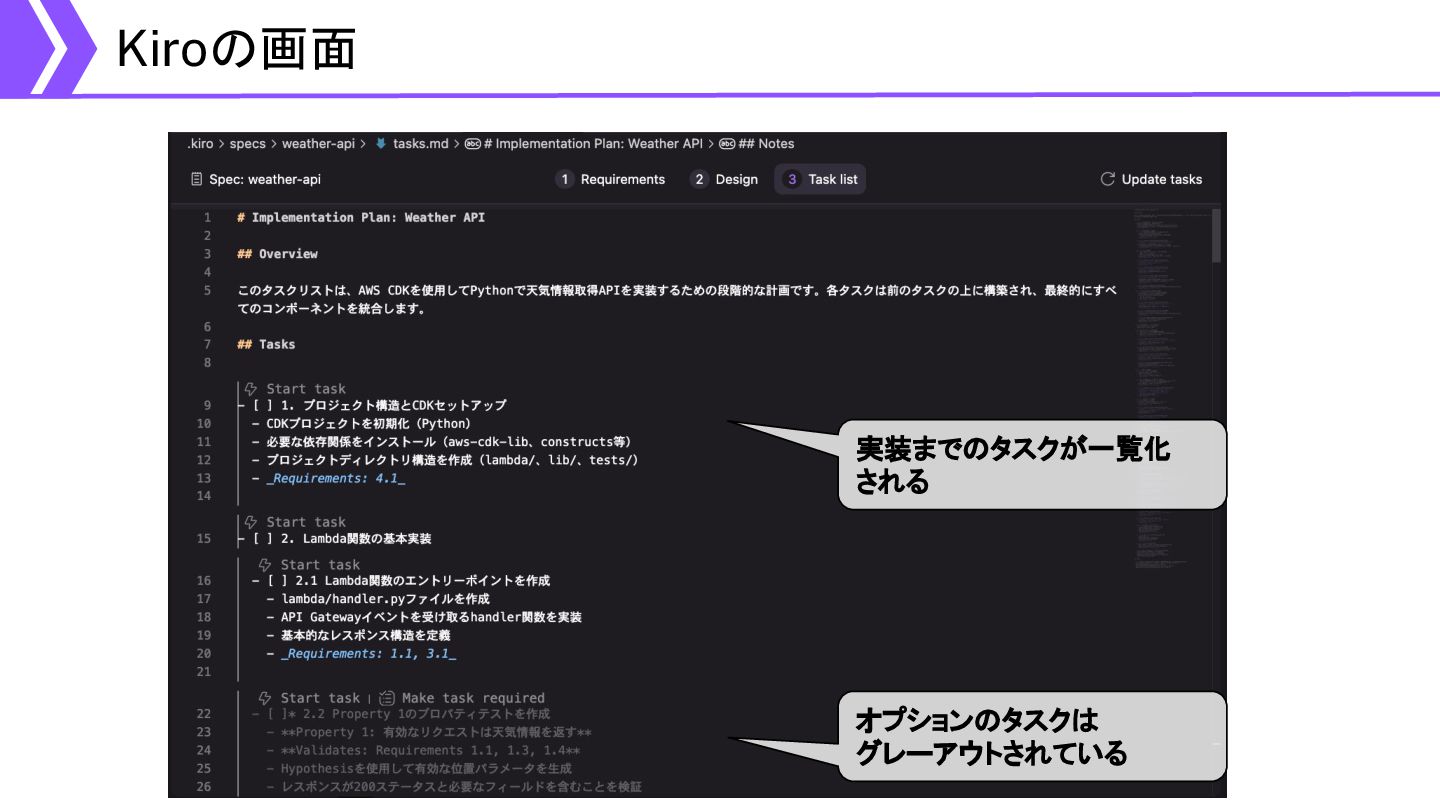Click the '## Notes' breadcrumb item
Viewport: 1440px width, 810px height.
[766, 144]
